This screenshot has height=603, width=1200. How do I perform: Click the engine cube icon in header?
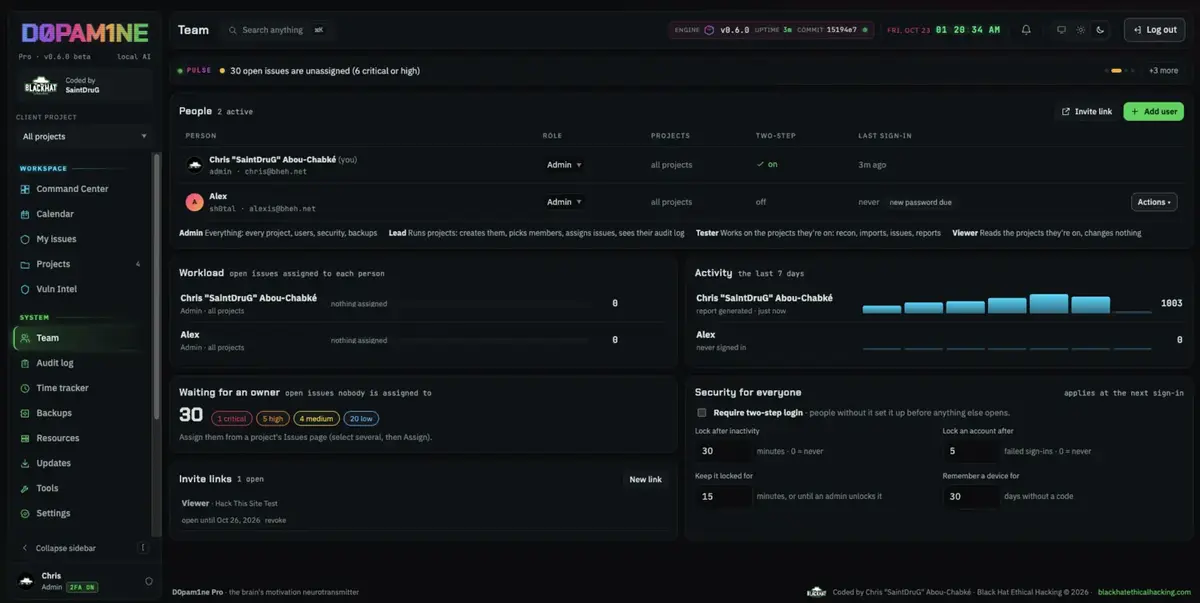(710, 30)
